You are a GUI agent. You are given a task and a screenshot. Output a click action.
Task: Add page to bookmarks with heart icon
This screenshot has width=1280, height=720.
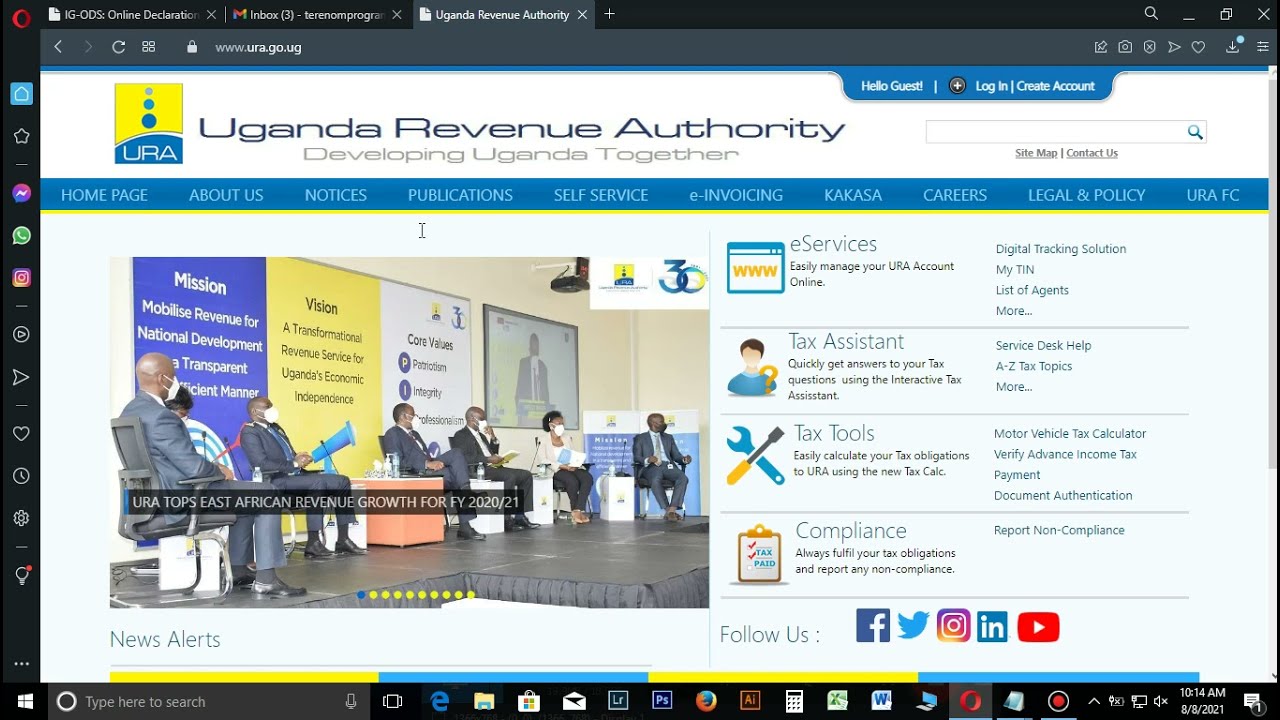pyautogui.click(x=1198, y=47)
